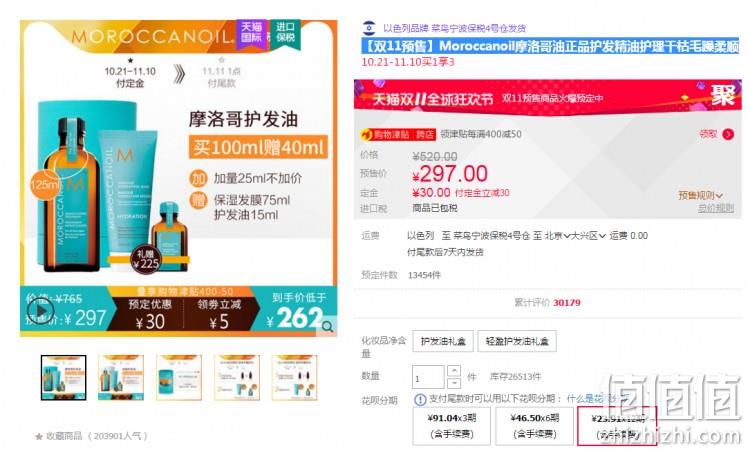Click the 聚 logo on red banner
Image resolution: width=750 pixels, height=453 pixels.
(x=722, y=95)
